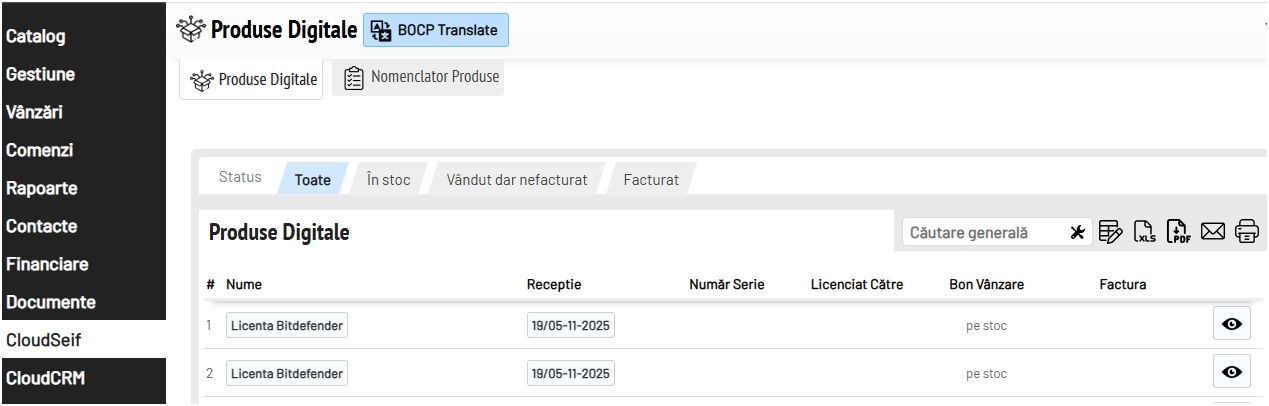Click the search tools wrench icon
The width and height of the screenshot is (1269, 406).
pyautogui.click(x=1077, y=232)
